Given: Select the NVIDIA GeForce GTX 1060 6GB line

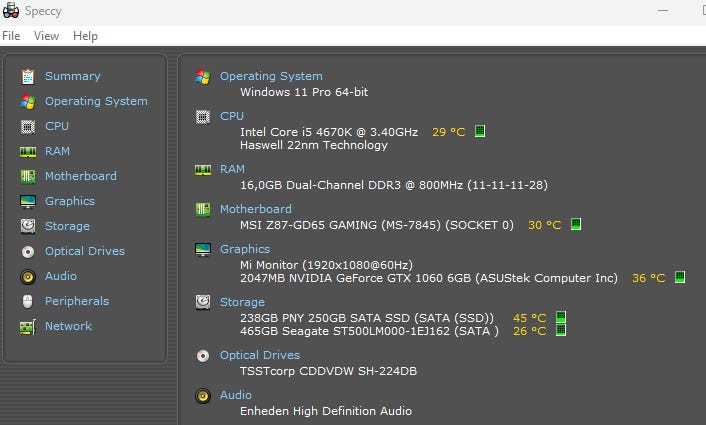Looking at the screenshot, I should (x=429, y=278).
